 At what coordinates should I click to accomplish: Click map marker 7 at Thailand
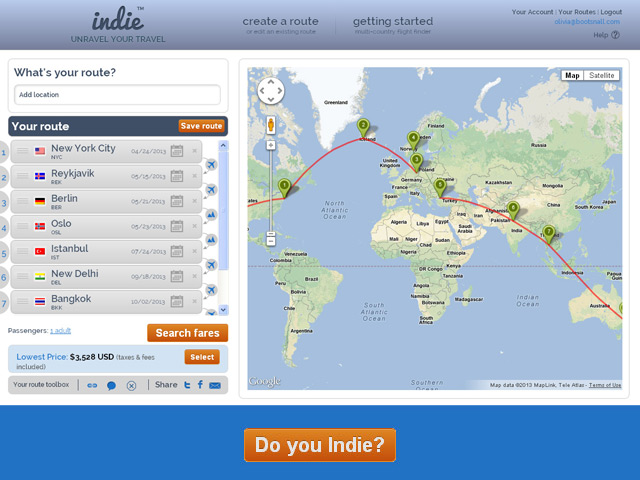[549, 234]
